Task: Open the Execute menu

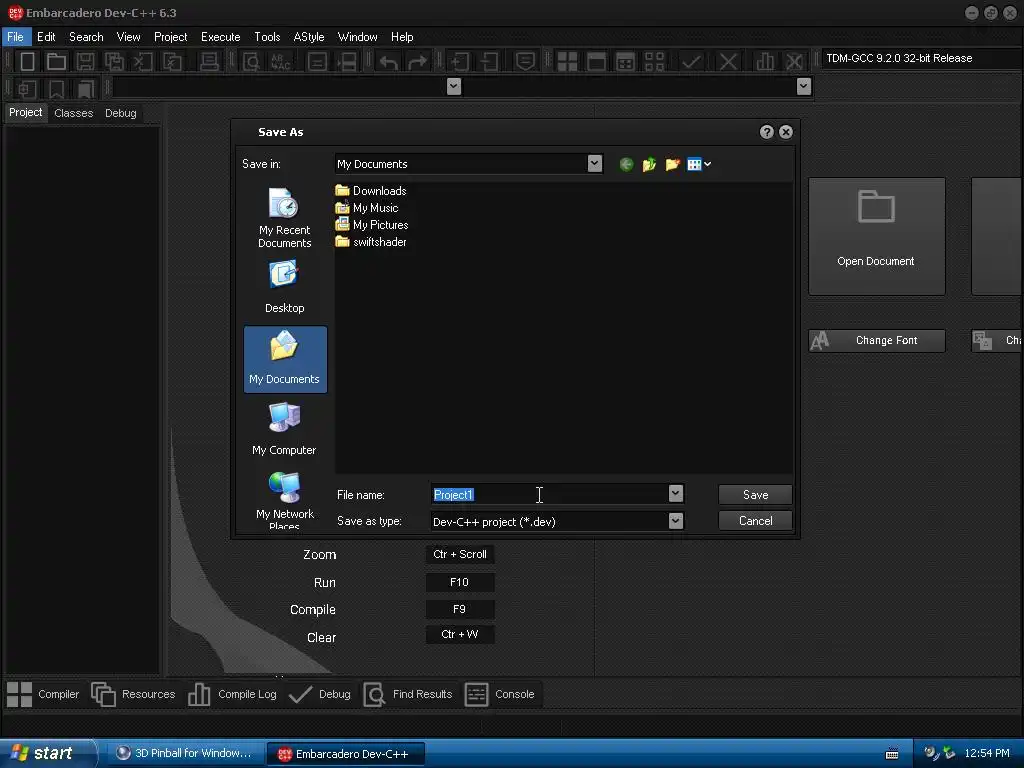Action: tap(221, 37)
